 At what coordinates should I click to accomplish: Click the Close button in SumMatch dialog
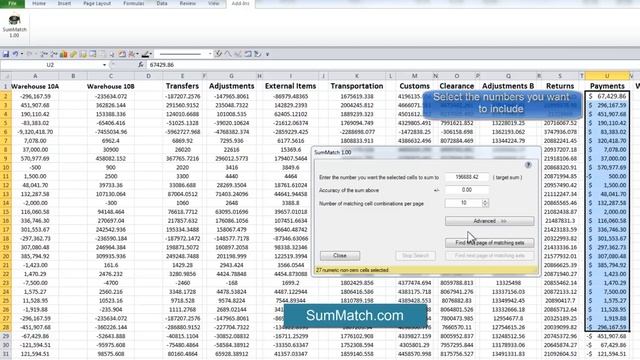point(340,256)
